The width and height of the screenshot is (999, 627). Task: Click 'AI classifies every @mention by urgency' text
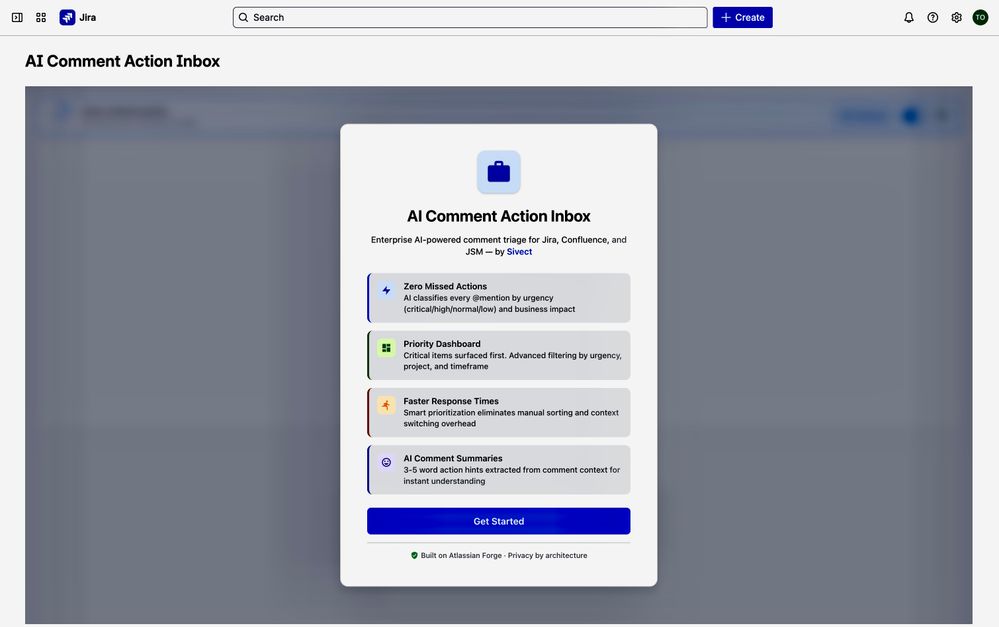(489, 303)
